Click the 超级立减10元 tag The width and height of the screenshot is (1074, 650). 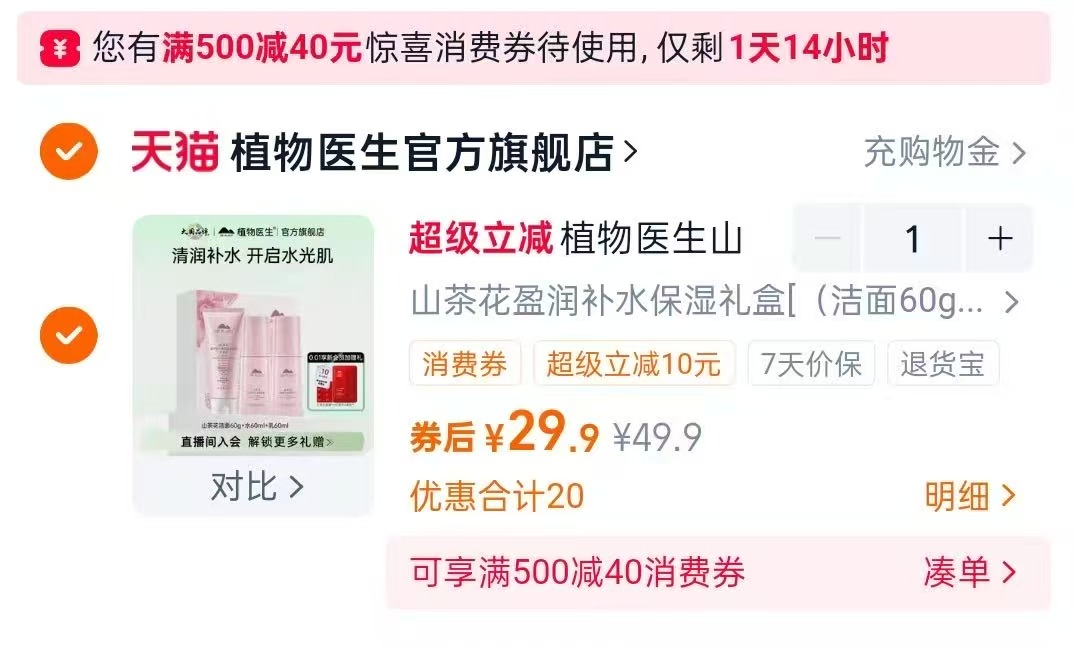tap(634, 364)
